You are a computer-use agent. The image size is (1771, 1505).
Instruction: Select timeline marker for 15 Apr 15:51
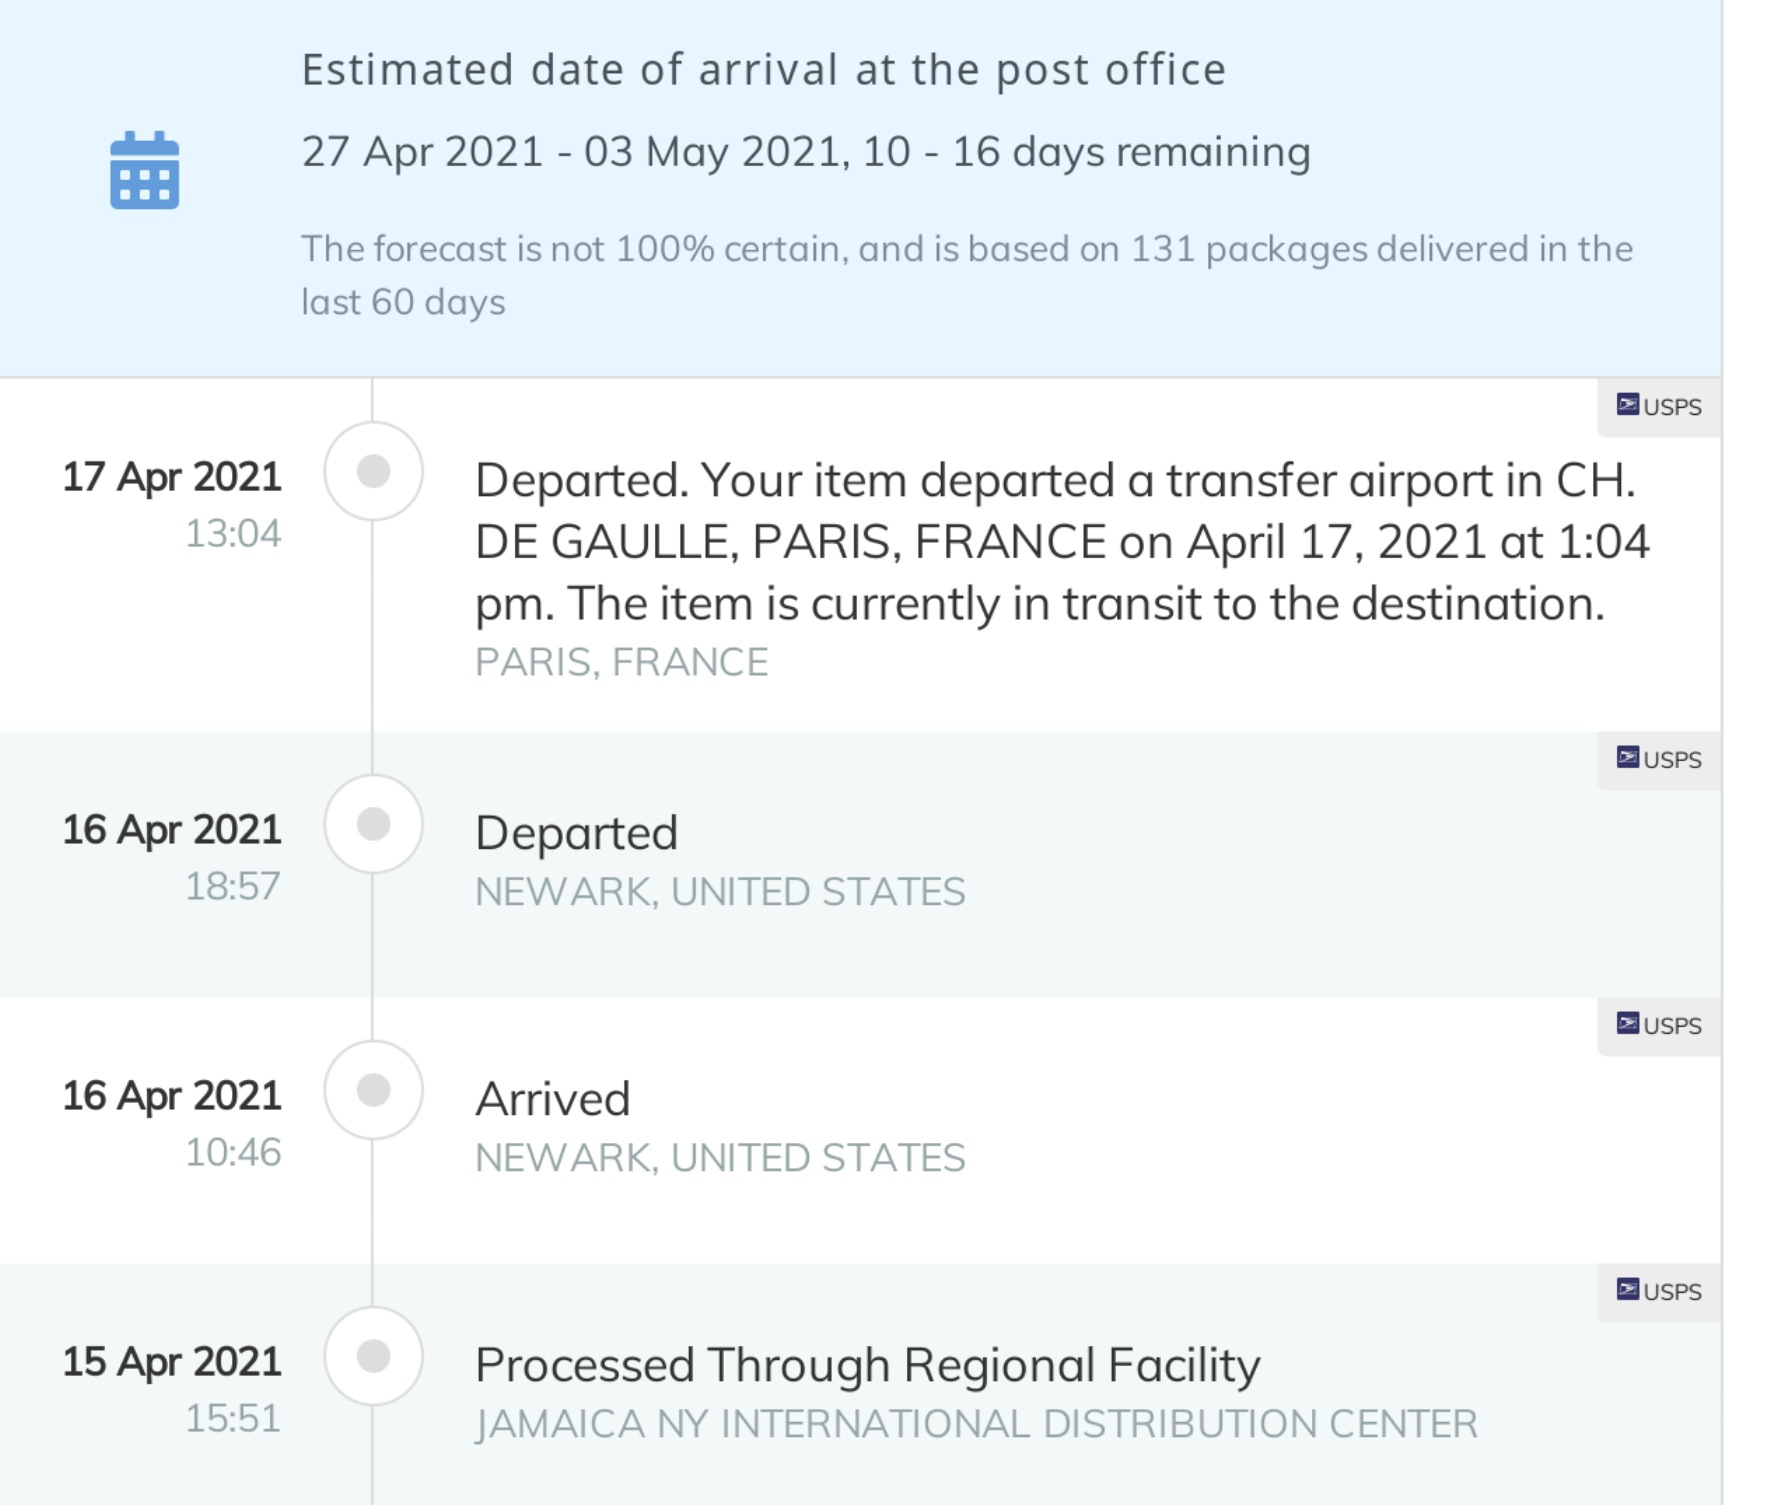click(373, 1356)
